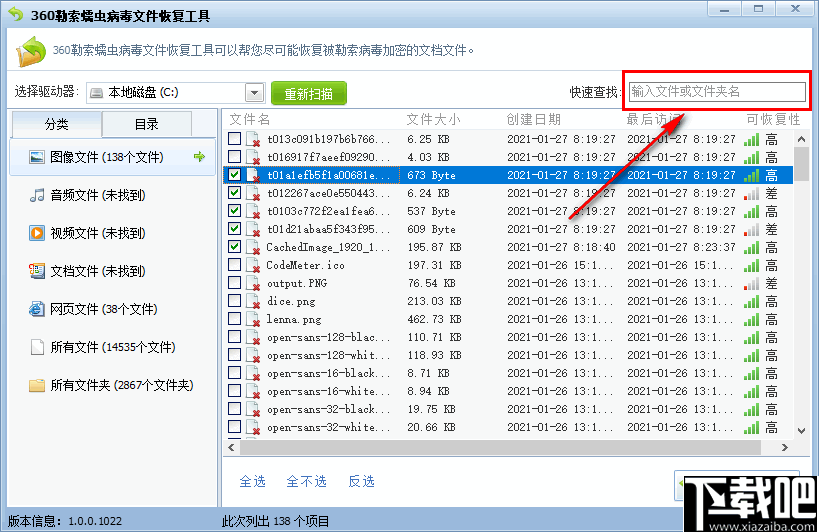The height and width of the screenshot is (532, 819).
Task: Uncheck the t01a1efb5f1a00681e file checkbox
Action: point(235,174)
